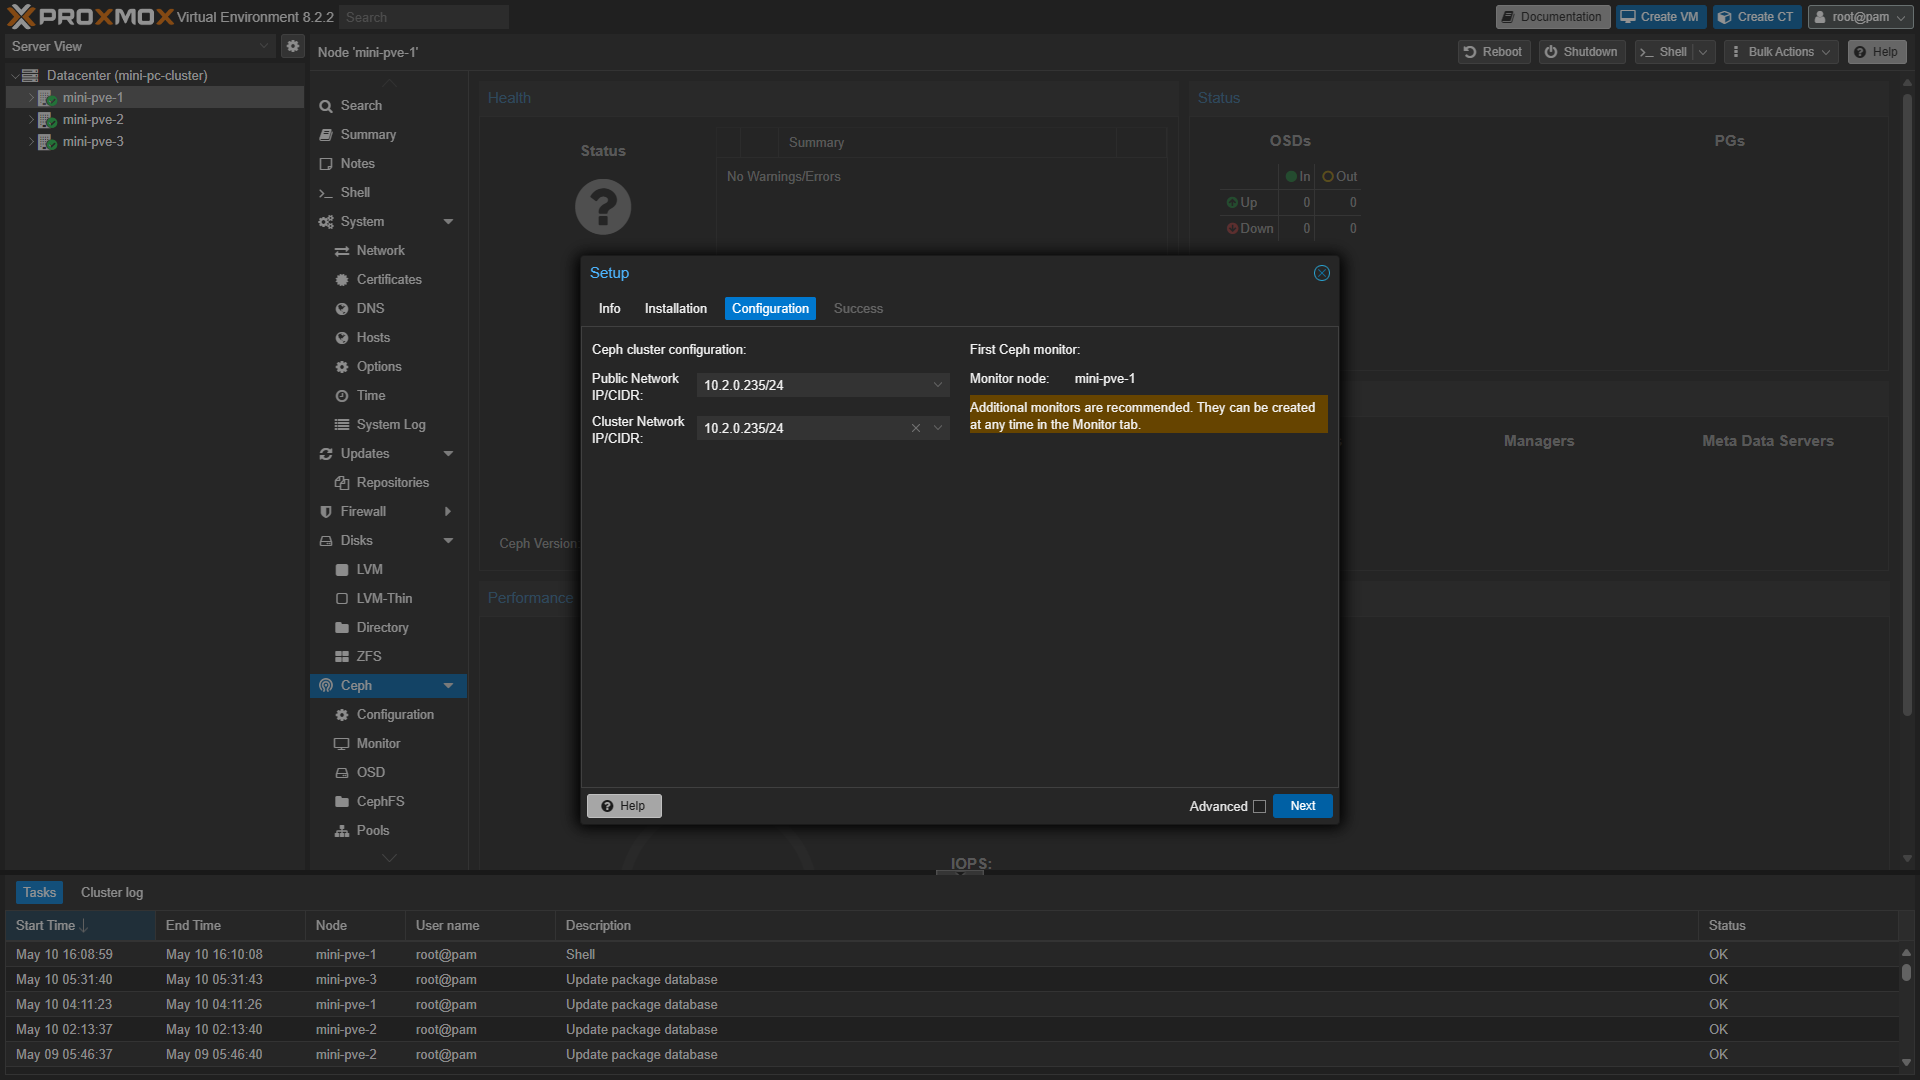Enable the Advanced checkbox
Screen dimensions: 1920x1080
(x=1260, y=807)
